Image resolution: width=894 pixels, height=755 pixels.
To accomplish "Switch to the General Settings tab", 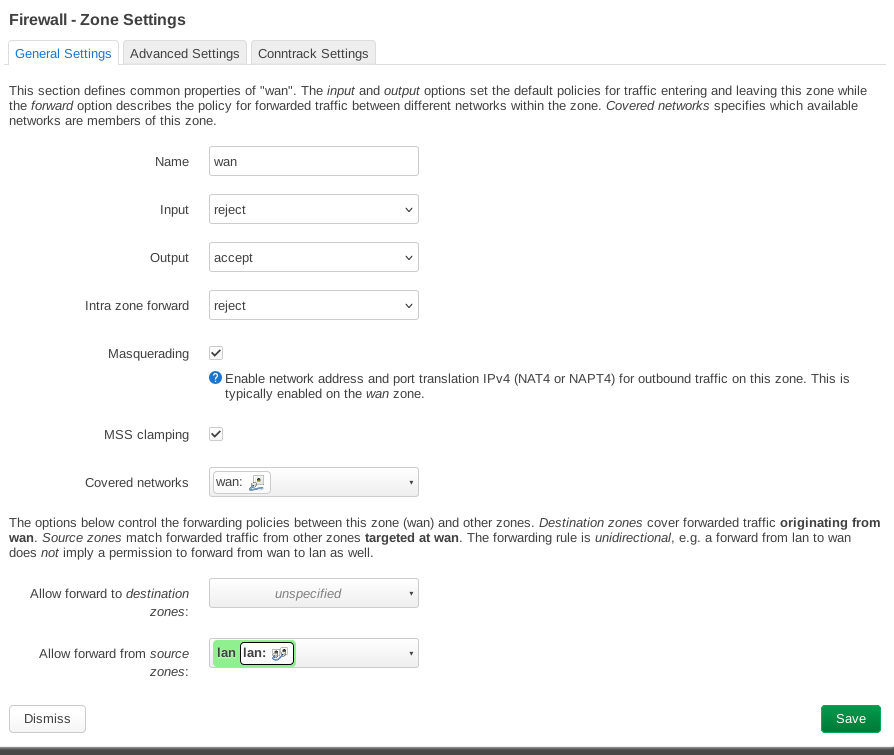I will [x=63, y=53].
